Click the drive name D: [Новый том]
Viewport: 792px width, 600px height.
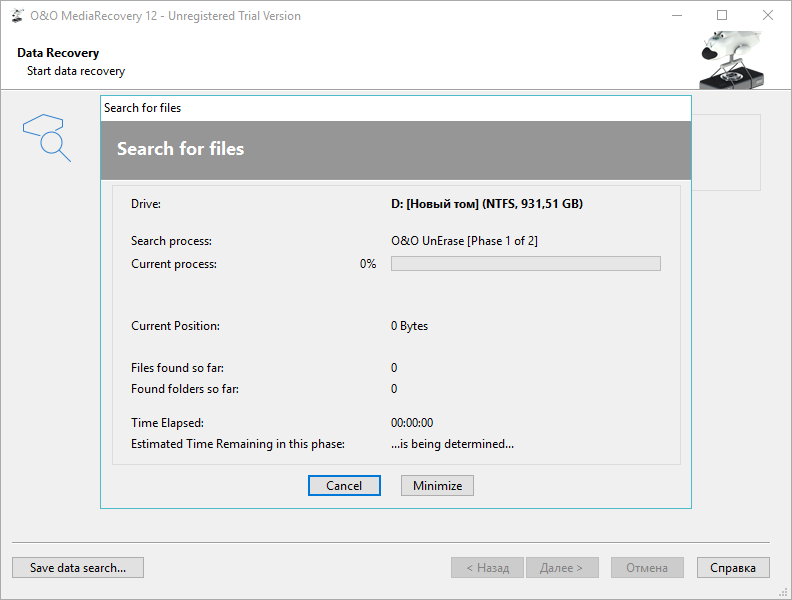click(x=486, y=204)
